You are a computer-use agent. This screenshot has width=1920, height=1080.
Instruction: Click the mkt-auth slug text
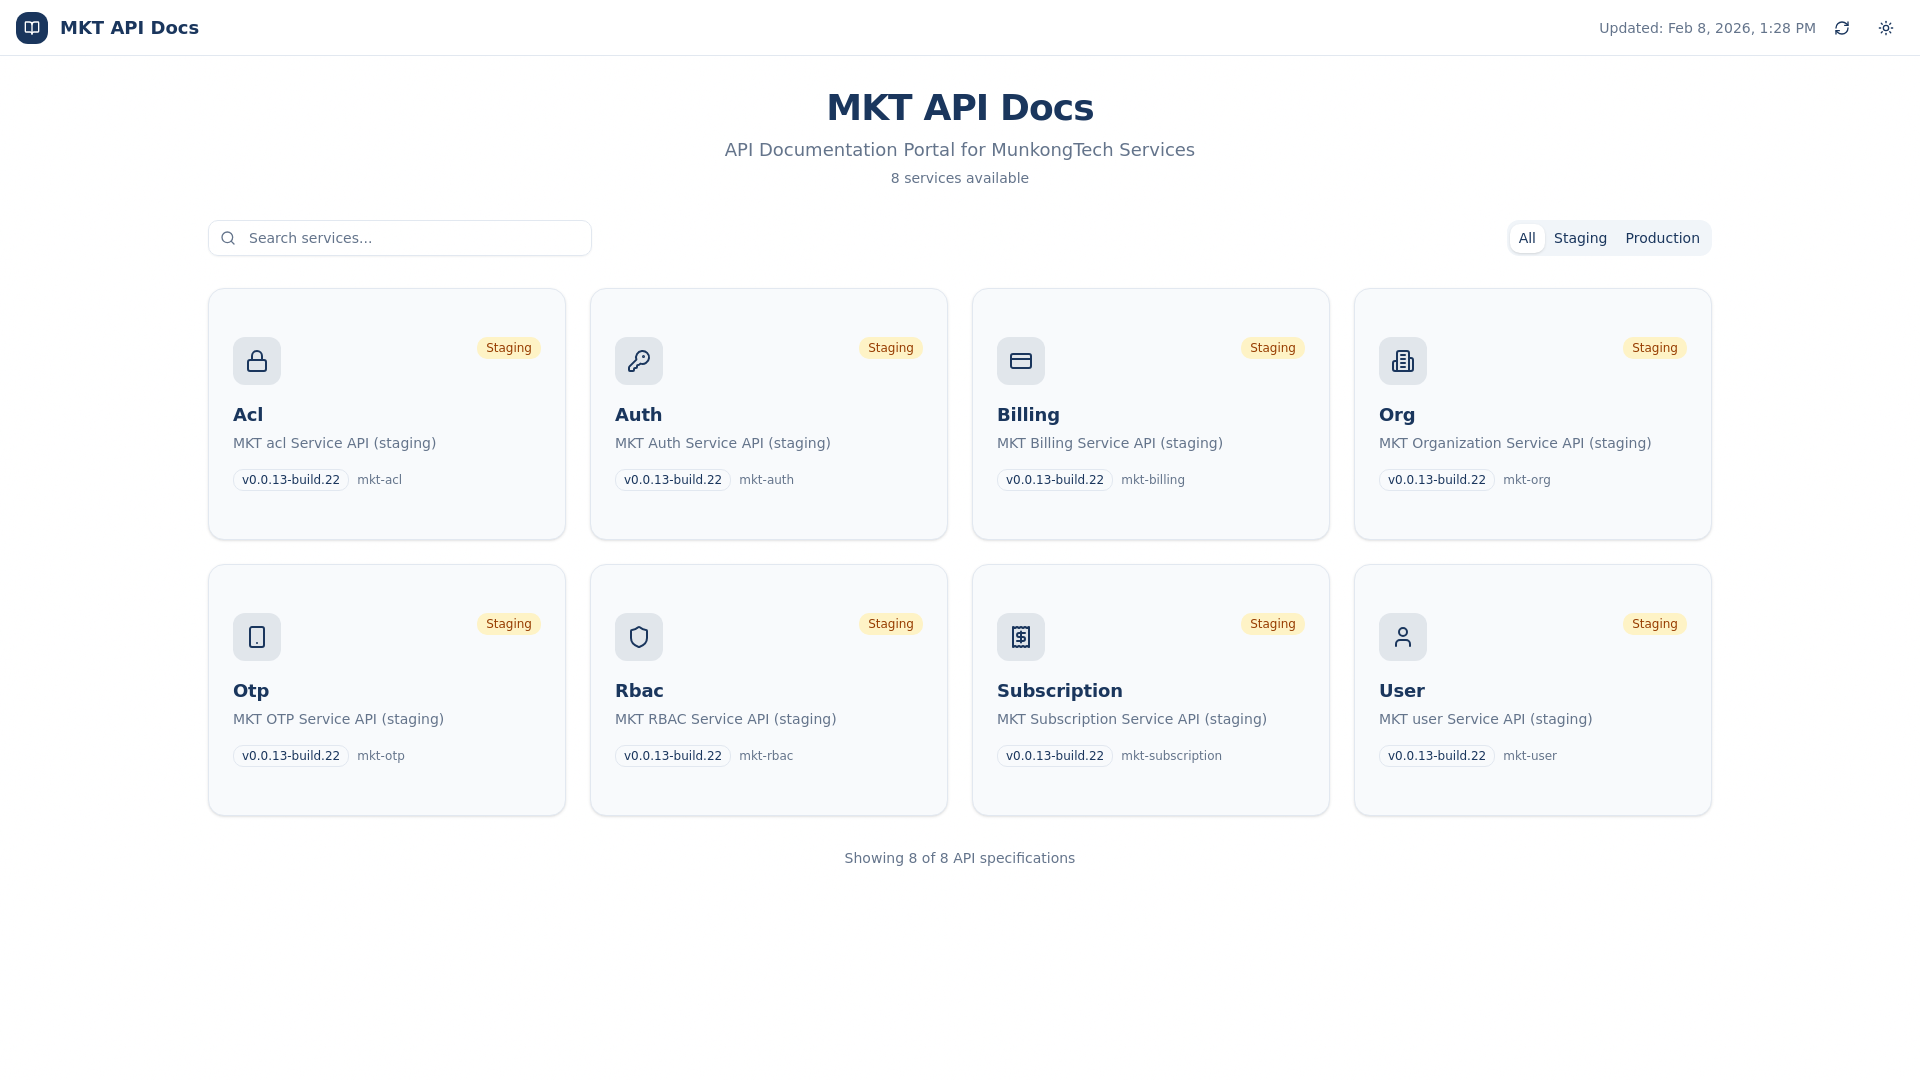coord(766,480)
